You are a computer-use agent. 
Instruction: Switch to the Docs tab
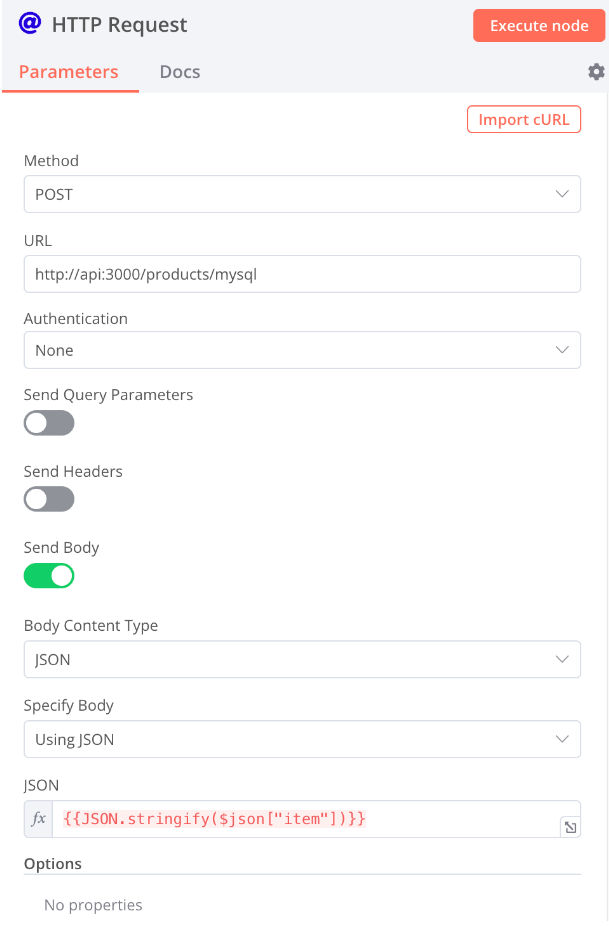179,71
